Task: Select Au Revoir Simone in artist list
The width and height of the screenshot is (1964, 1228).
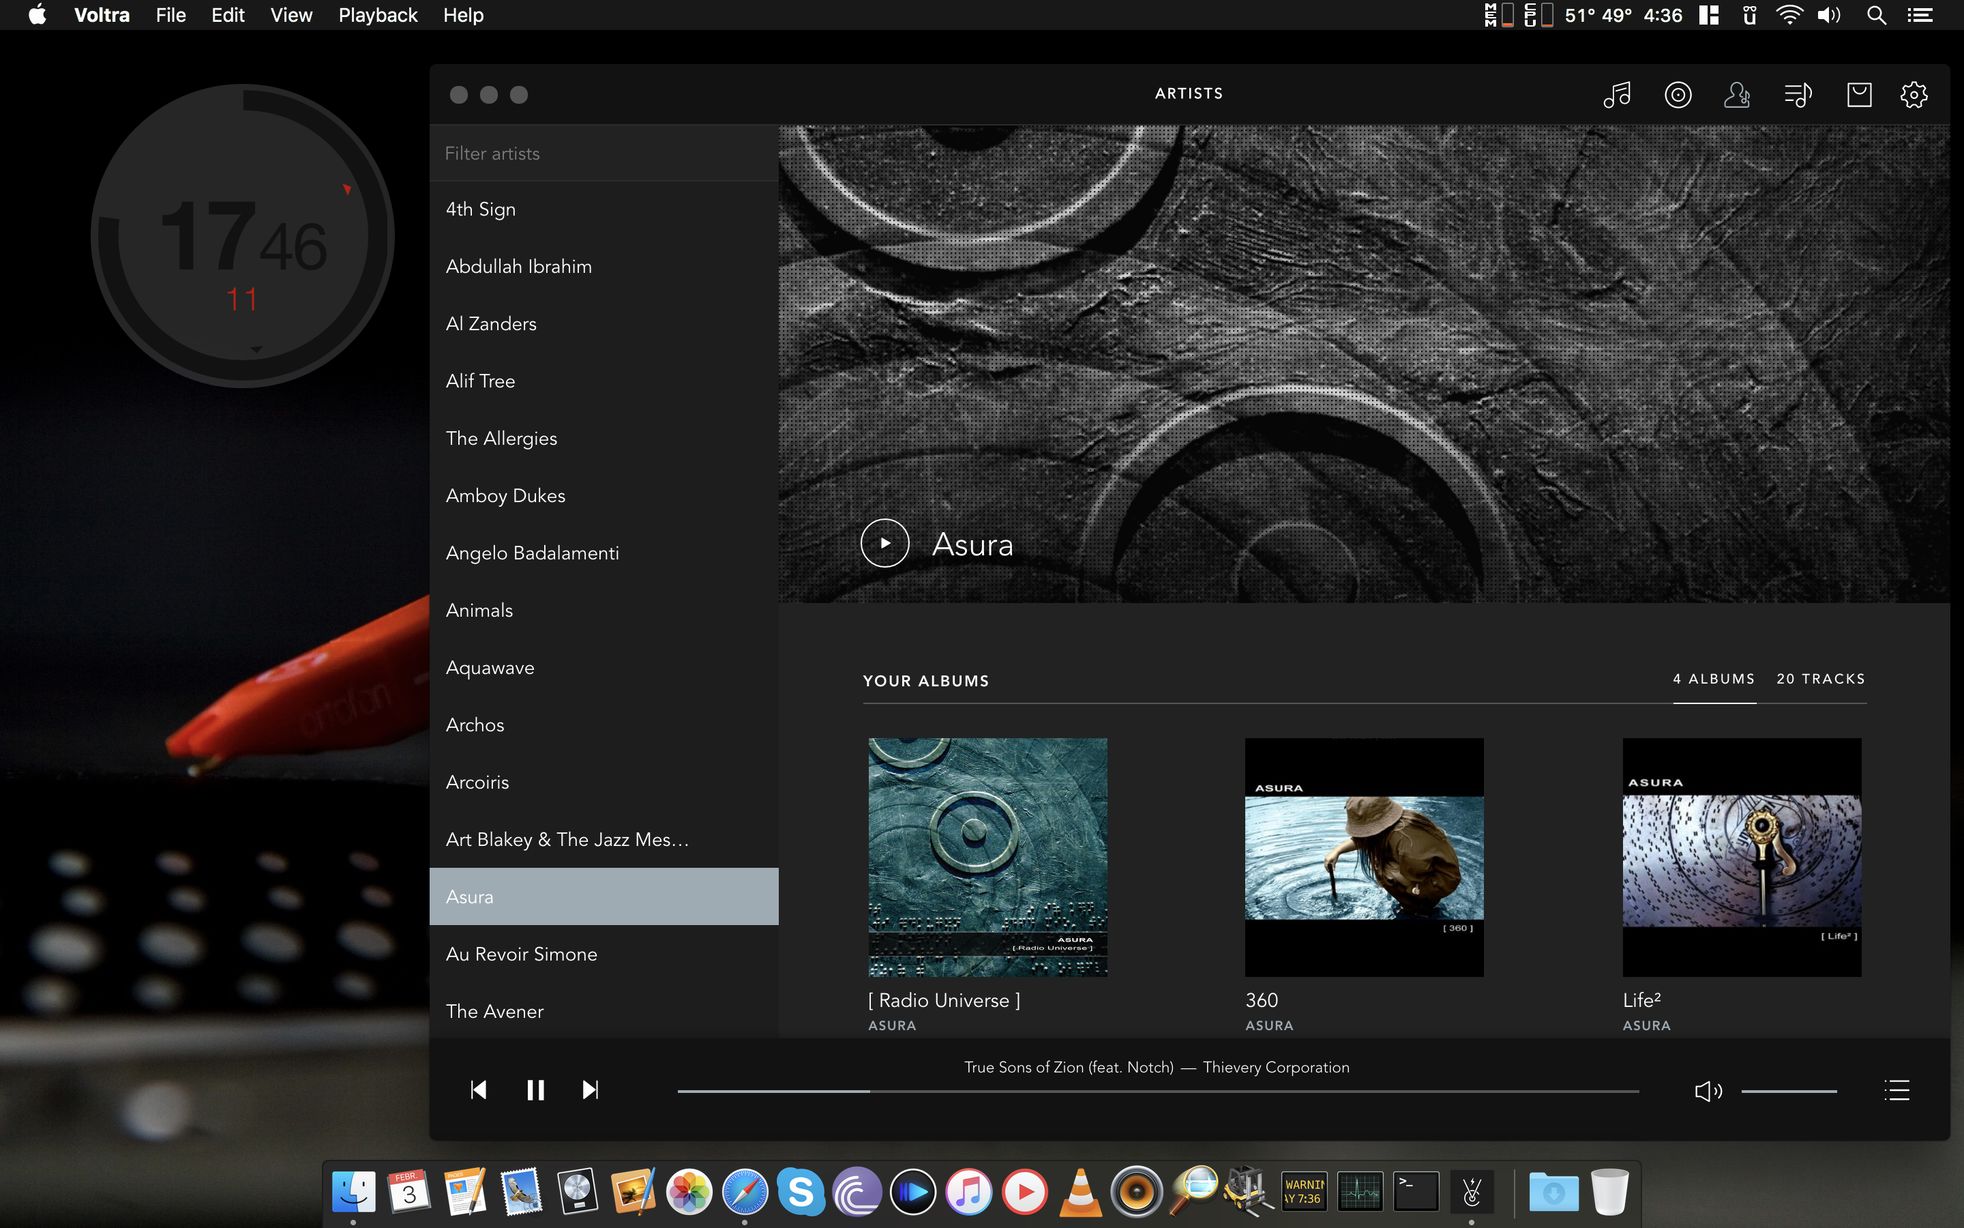Action: 521,954
